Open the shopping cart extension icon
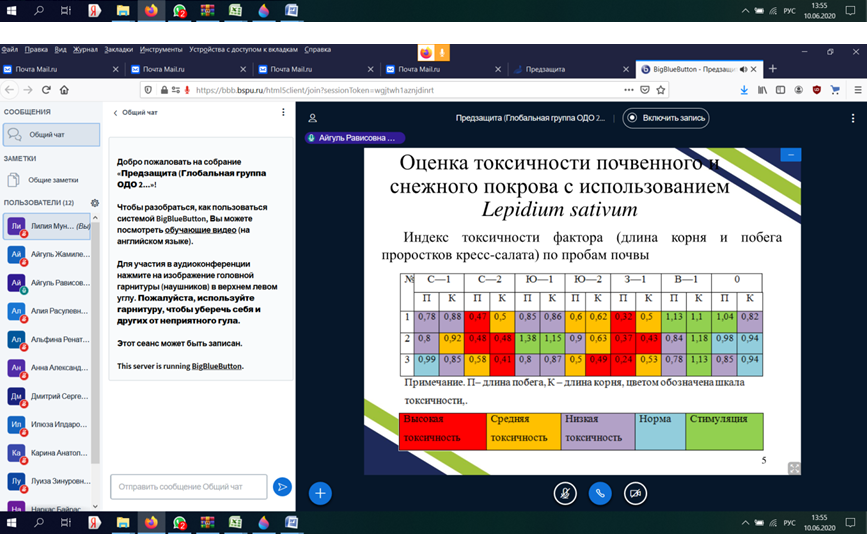 click(835, 90)
